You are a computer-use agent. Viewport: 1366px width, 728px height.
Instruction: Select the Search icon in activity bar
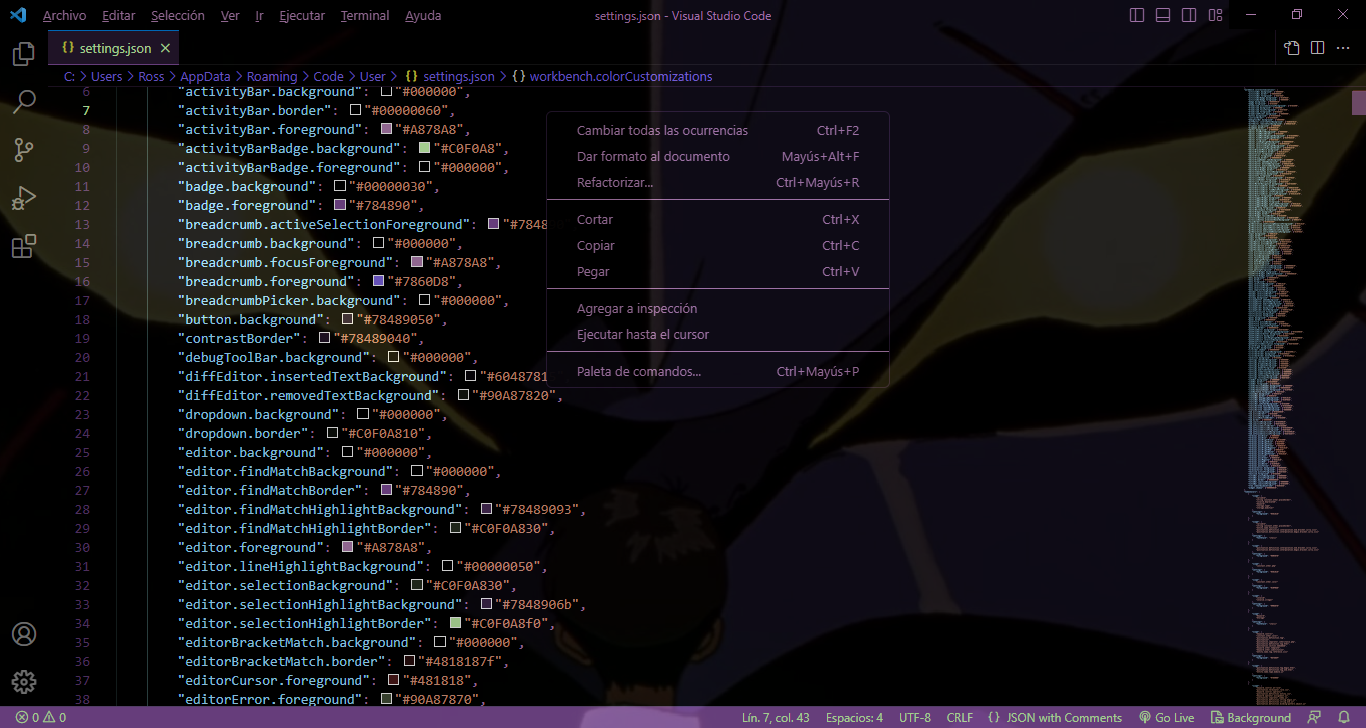[23, 102]
